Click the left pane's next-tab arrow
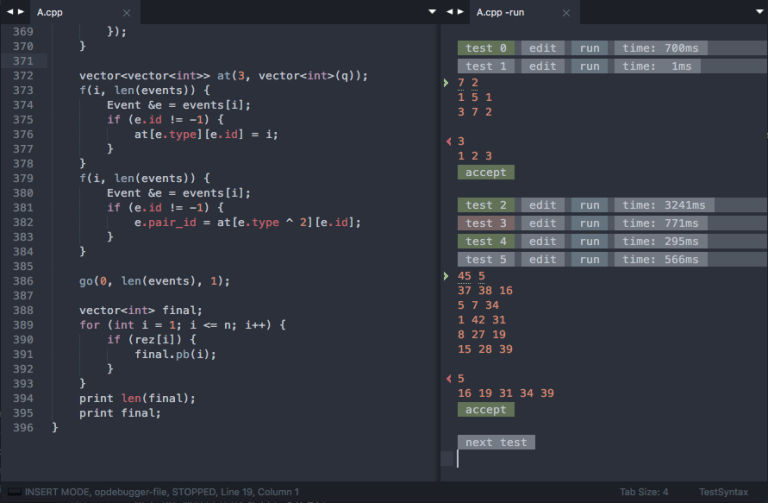Screen dimensions: 768x503 coord(22,12)
